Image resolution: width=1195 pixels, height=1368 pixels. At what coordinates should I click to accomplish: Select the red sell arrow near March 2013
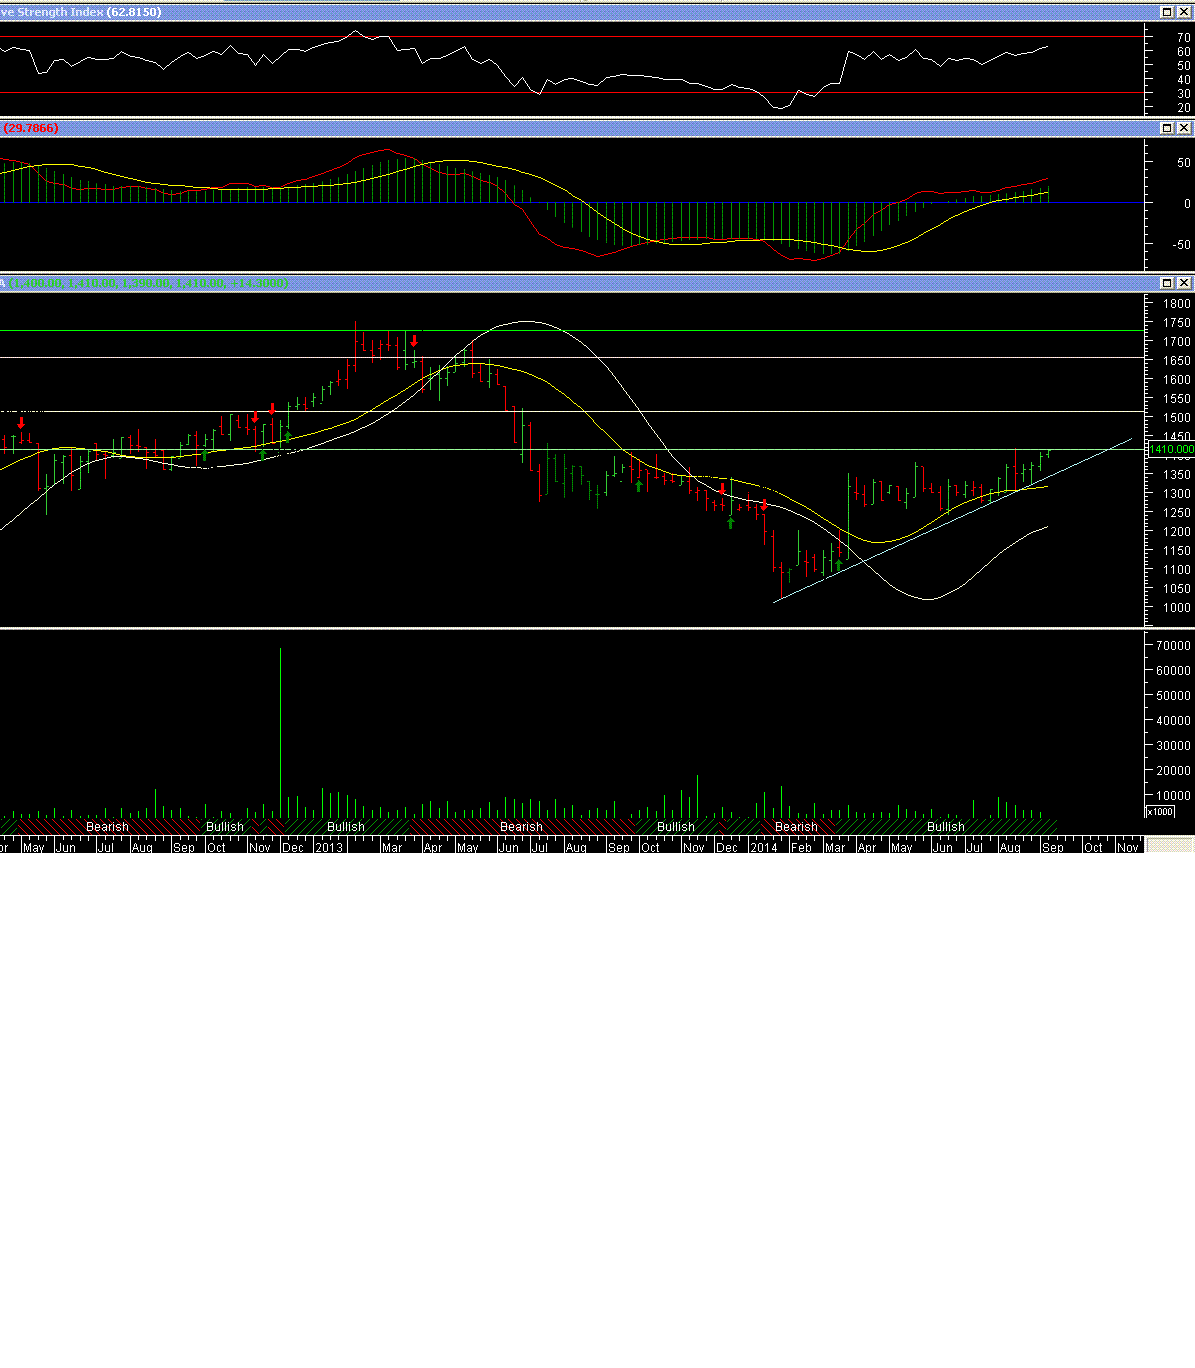[414, 341]
